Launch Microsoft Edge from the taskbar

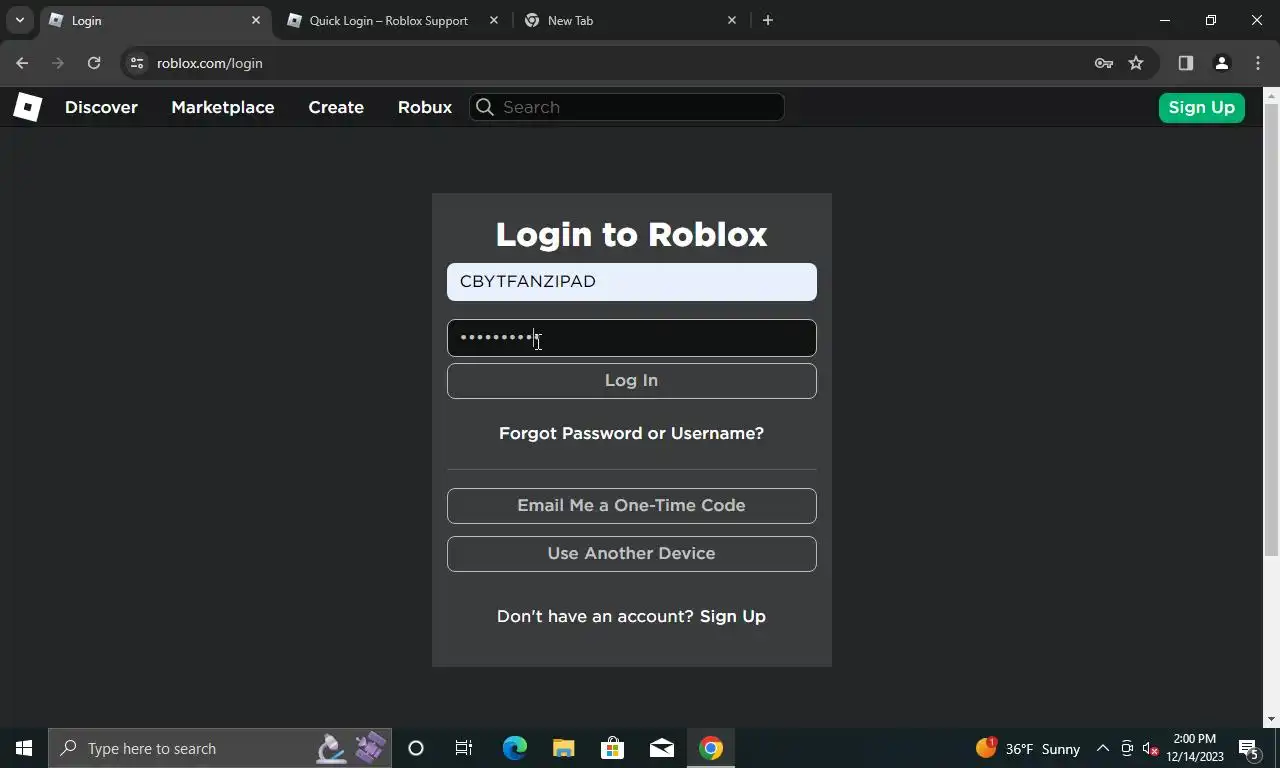(514, 748)
